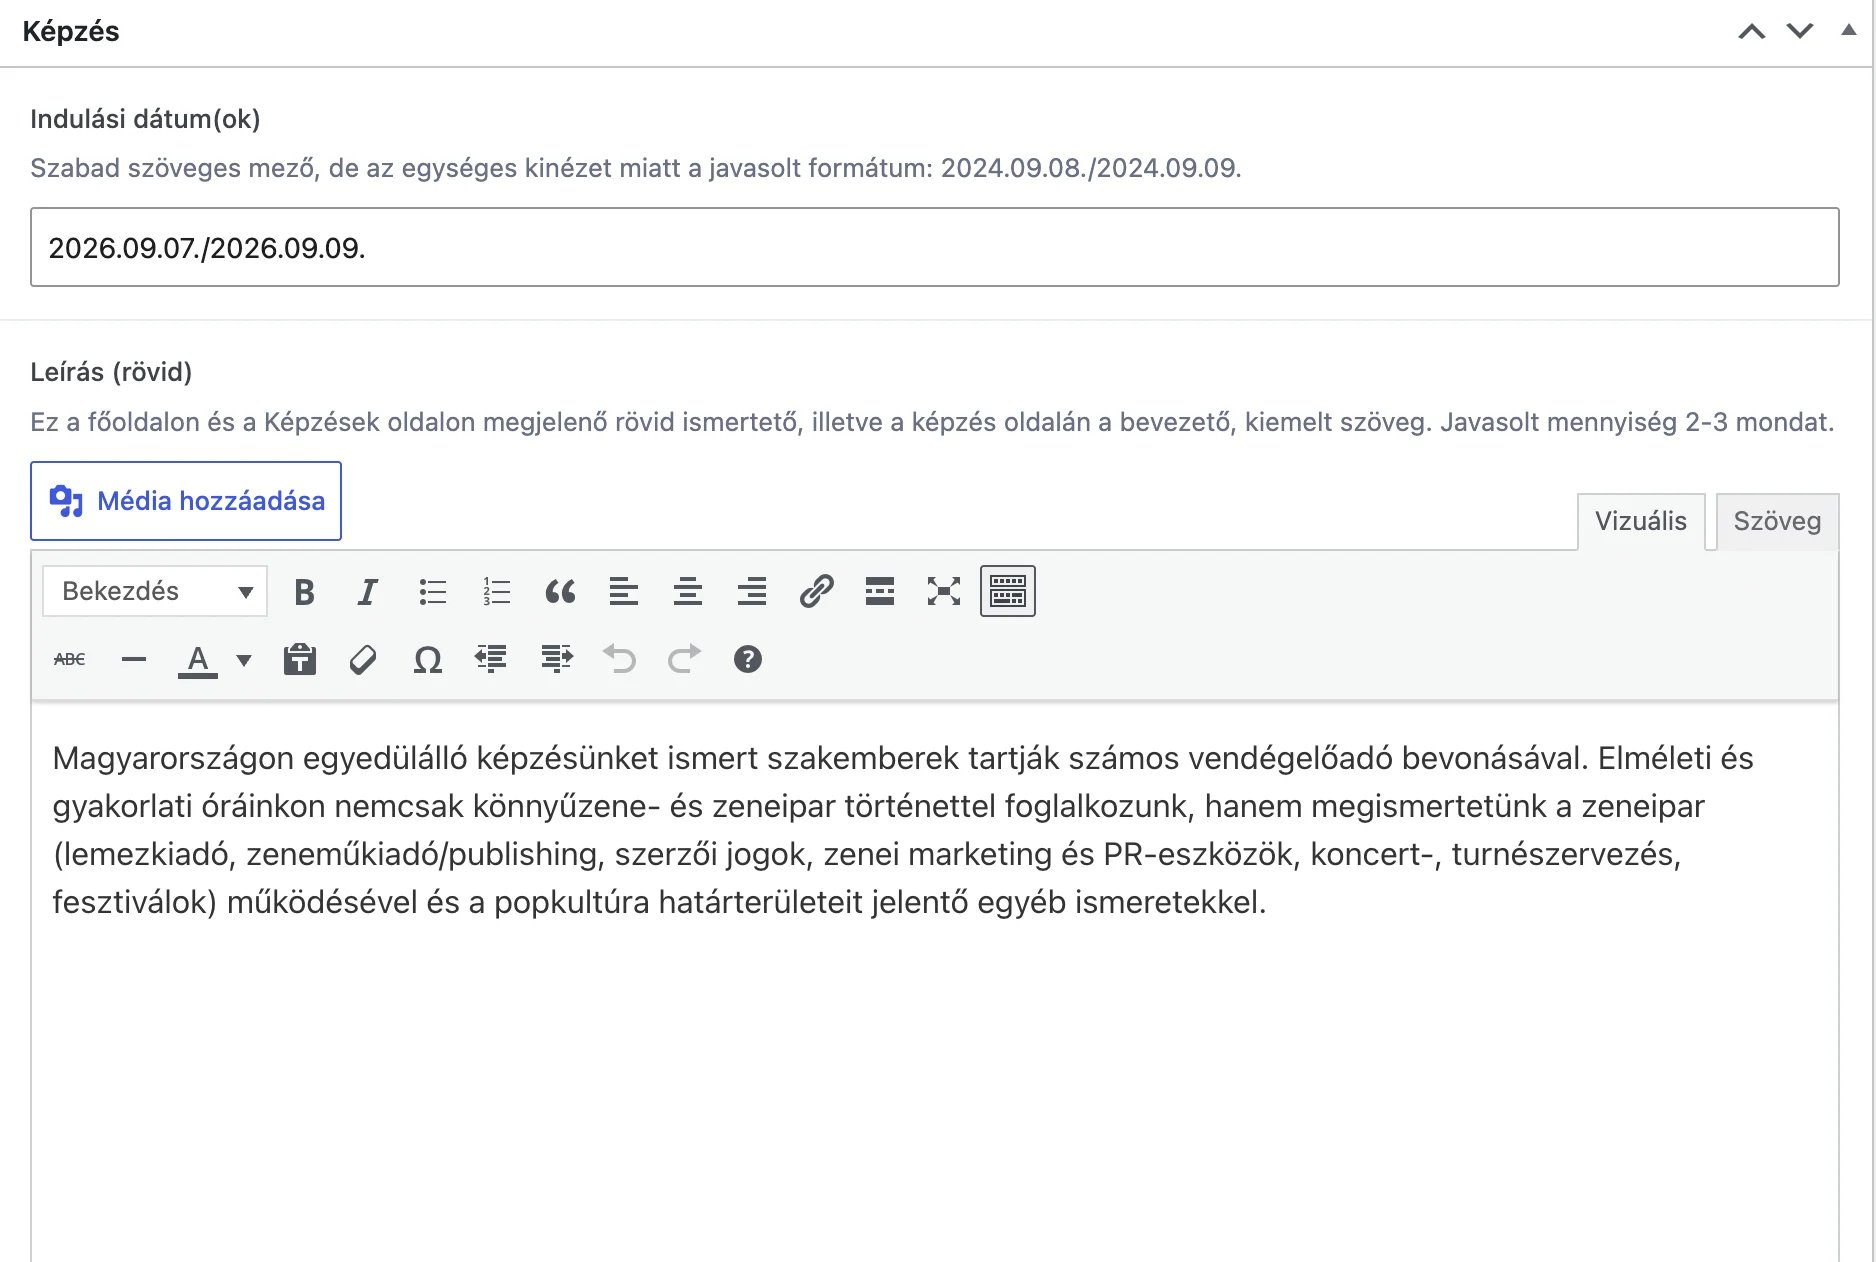Toggle the second toolbar row

pos(1008,591)
